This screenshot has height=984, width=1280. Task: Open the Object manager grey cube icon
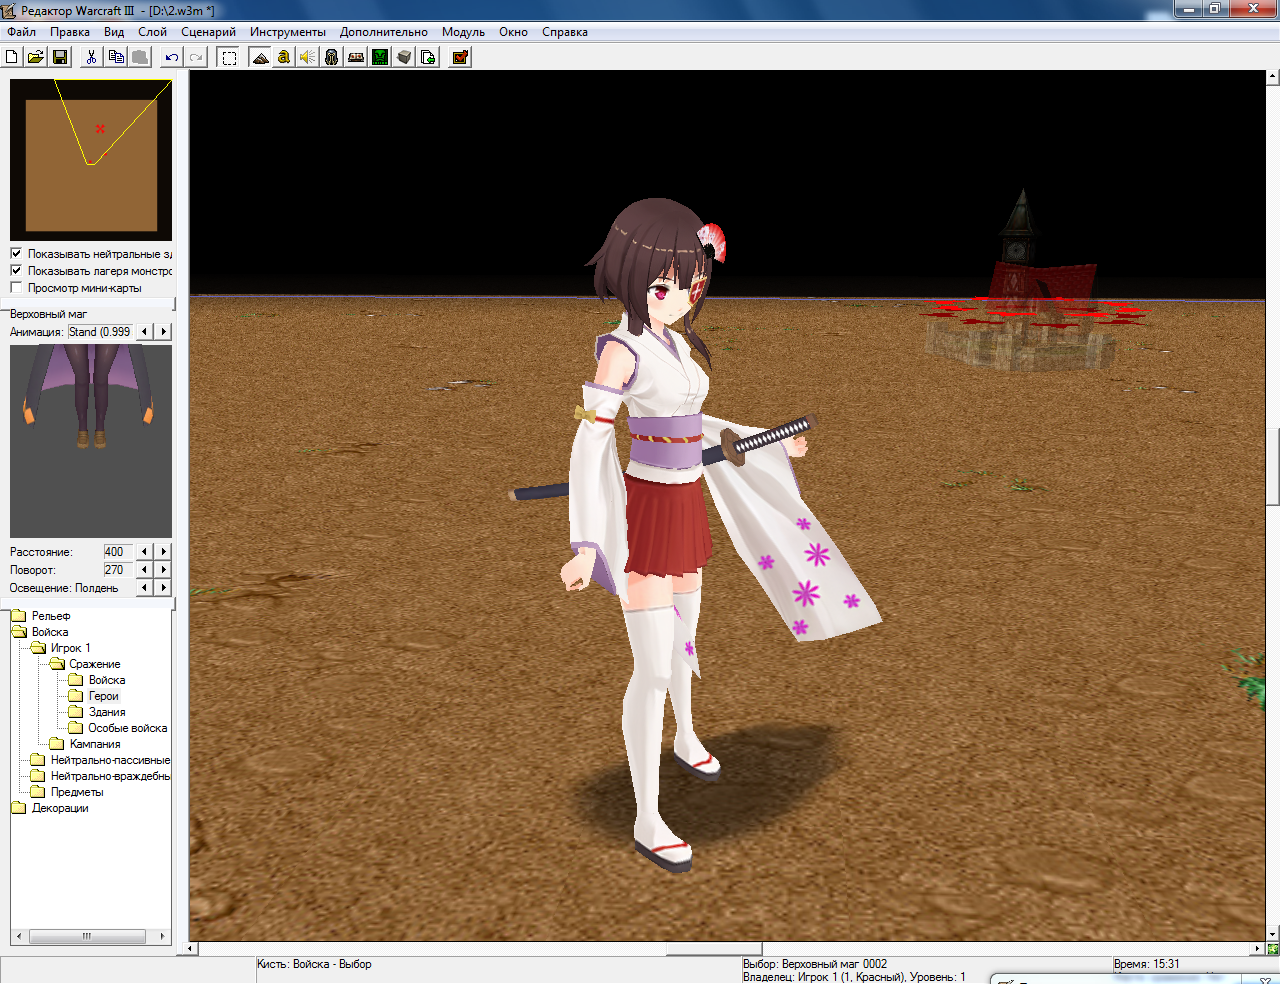(404, 57)
